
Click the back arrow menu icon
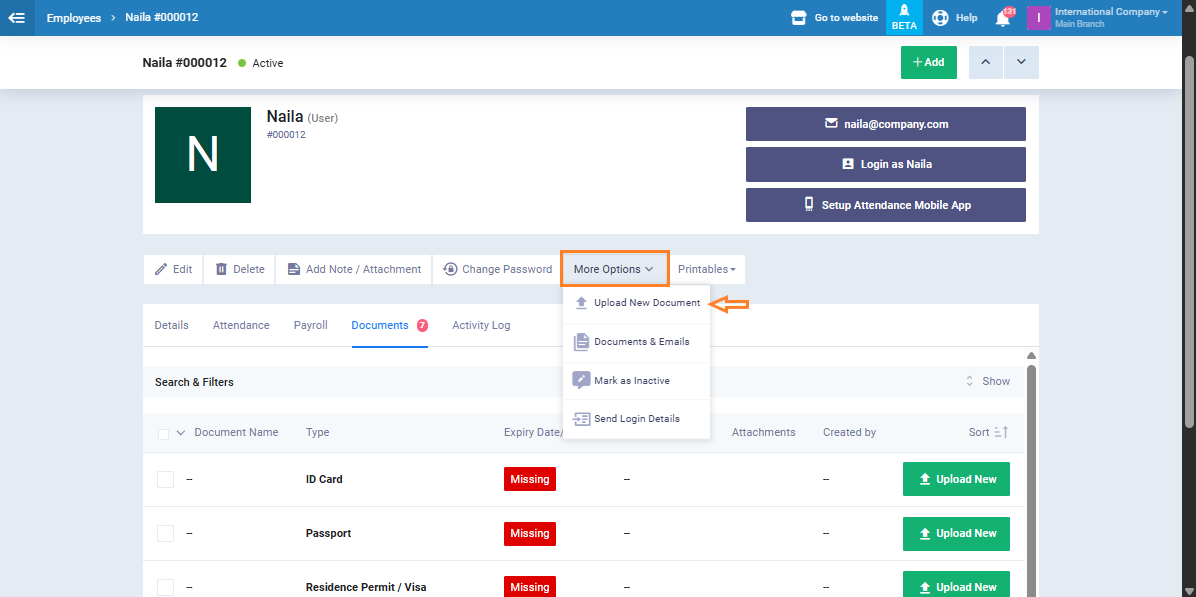17,18
